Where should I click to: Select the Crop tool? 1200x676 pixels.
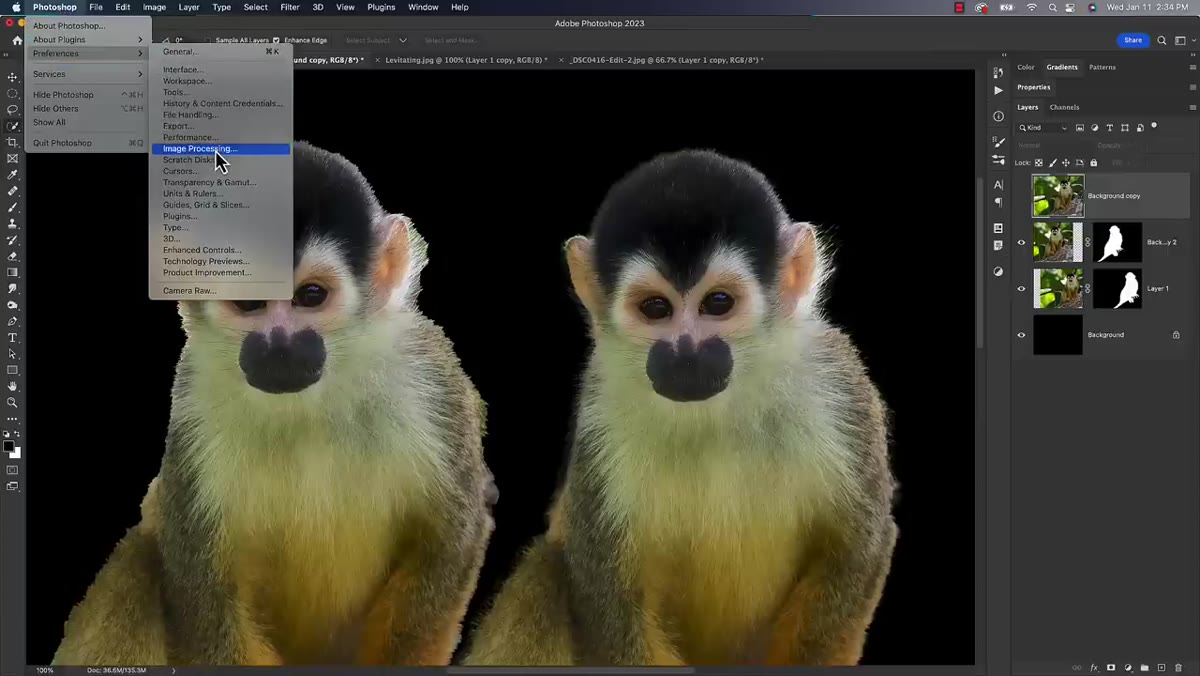tap(12, 142)
